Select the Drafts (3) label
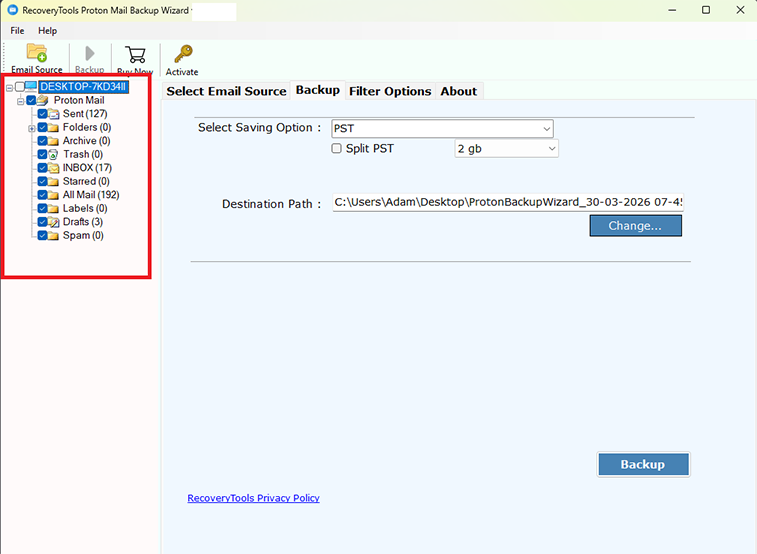Image resolution: width=757 pixels, height=554 pixels. tap(83, 222)
